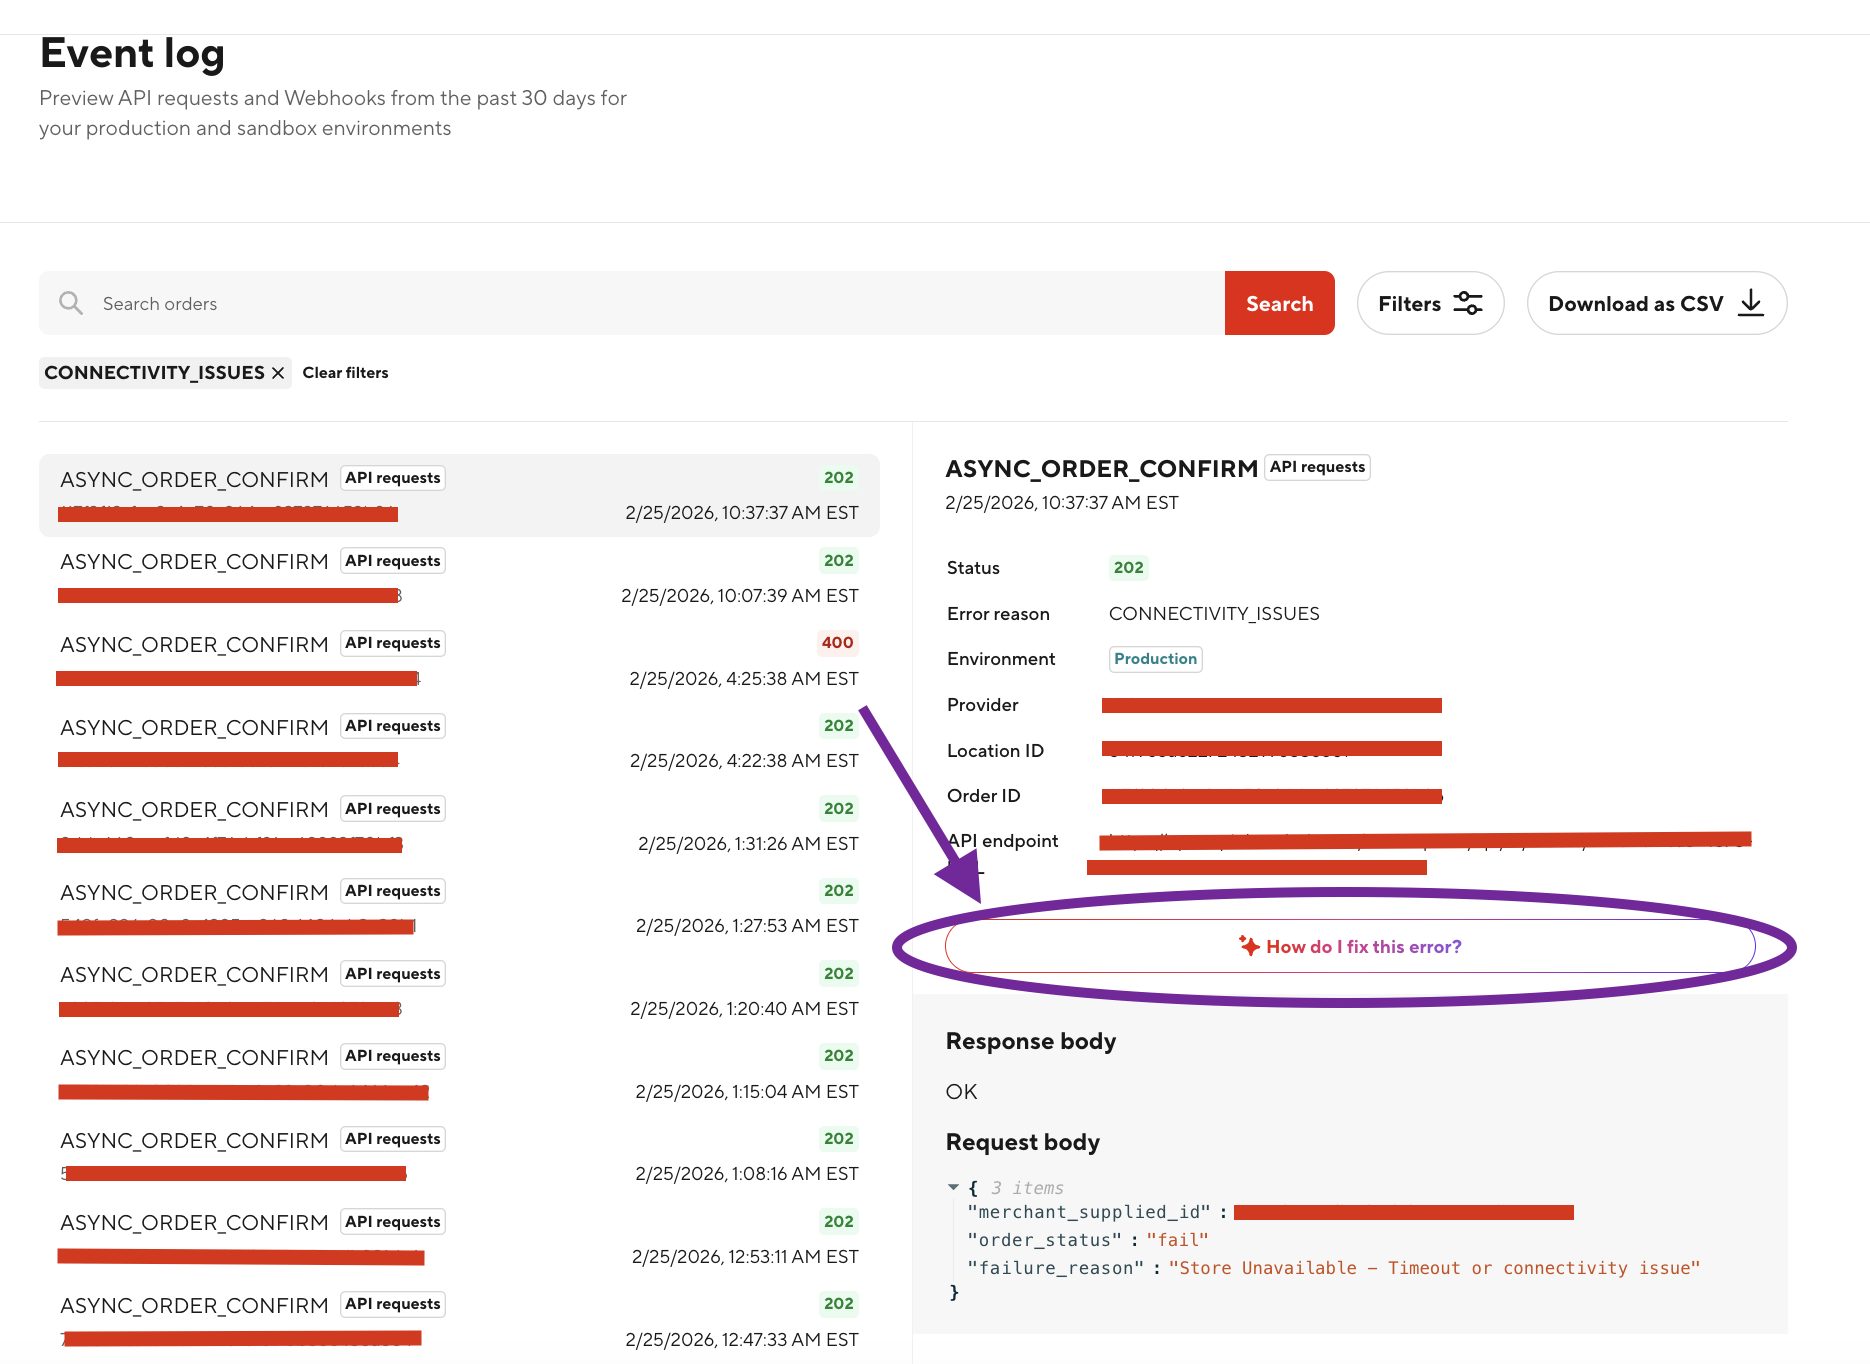Viewport: 1870px width, 1364px height.
Task: Click the download arrow icon
Action: pyautogui.click(x=1751, y=303)
